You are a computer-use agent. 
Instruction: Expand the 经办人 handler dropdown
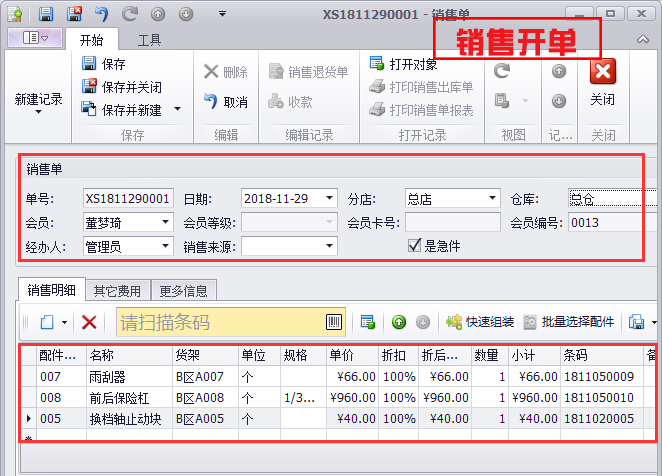[x=166, y=246]
